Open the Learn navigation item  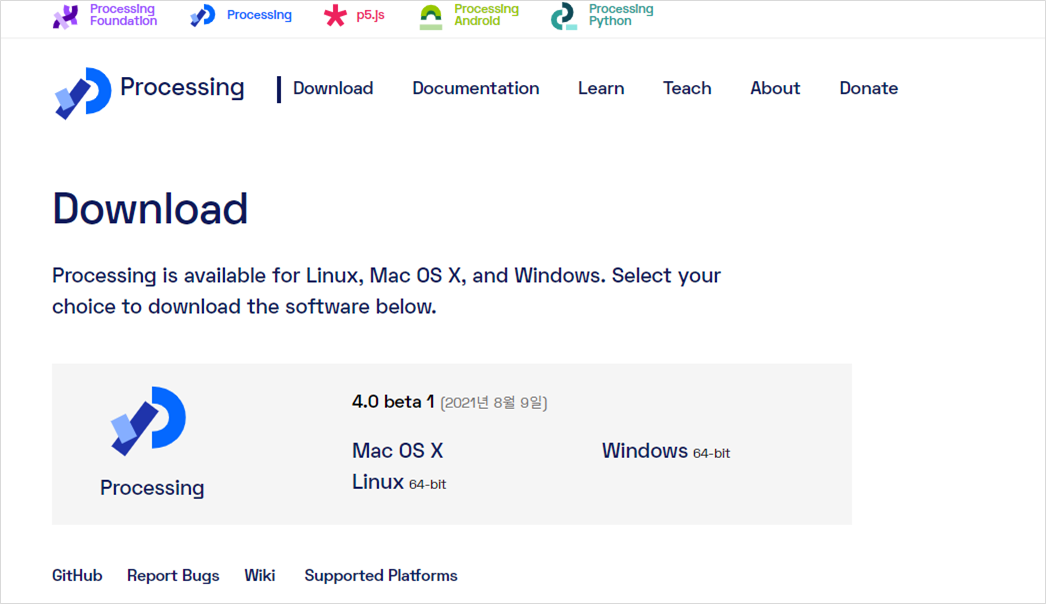601,88
